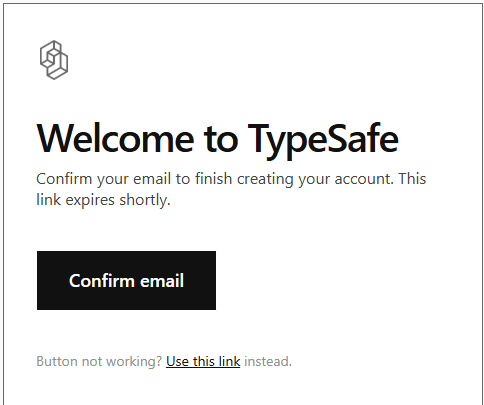Click the word 'email' on the black button

[162, 281]
